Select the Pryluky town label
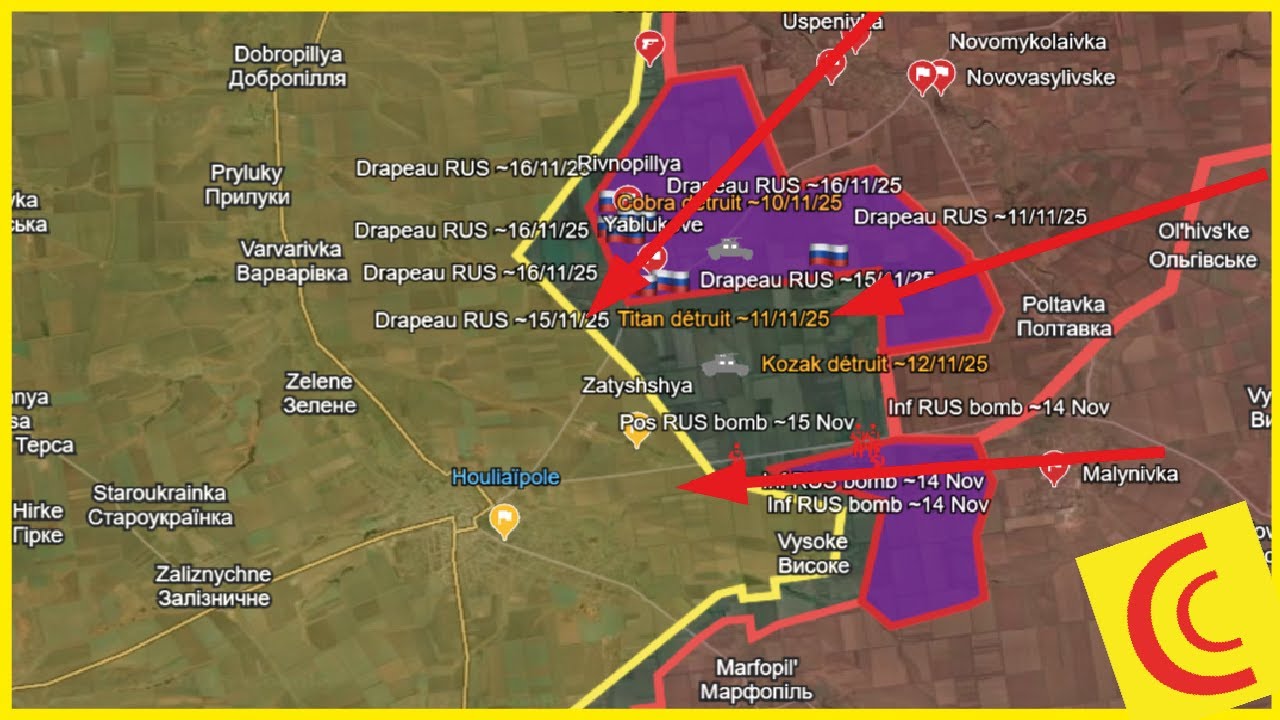 point(247,185)
